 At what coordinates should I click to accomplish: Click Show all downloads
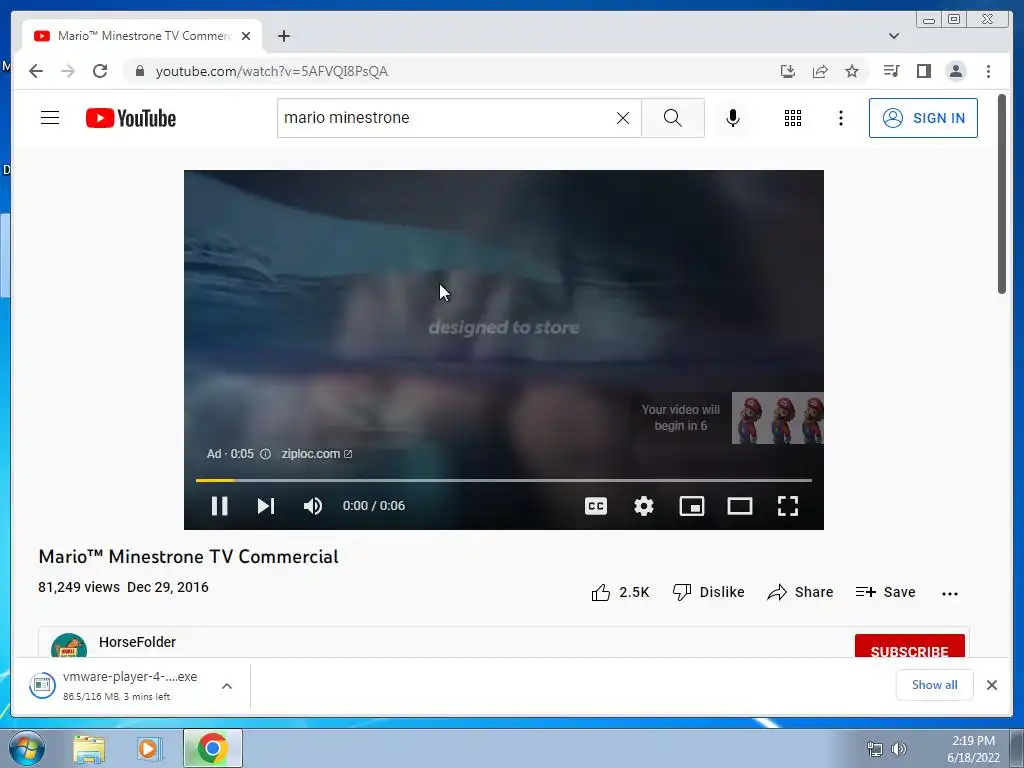click(x=935, y=685)
